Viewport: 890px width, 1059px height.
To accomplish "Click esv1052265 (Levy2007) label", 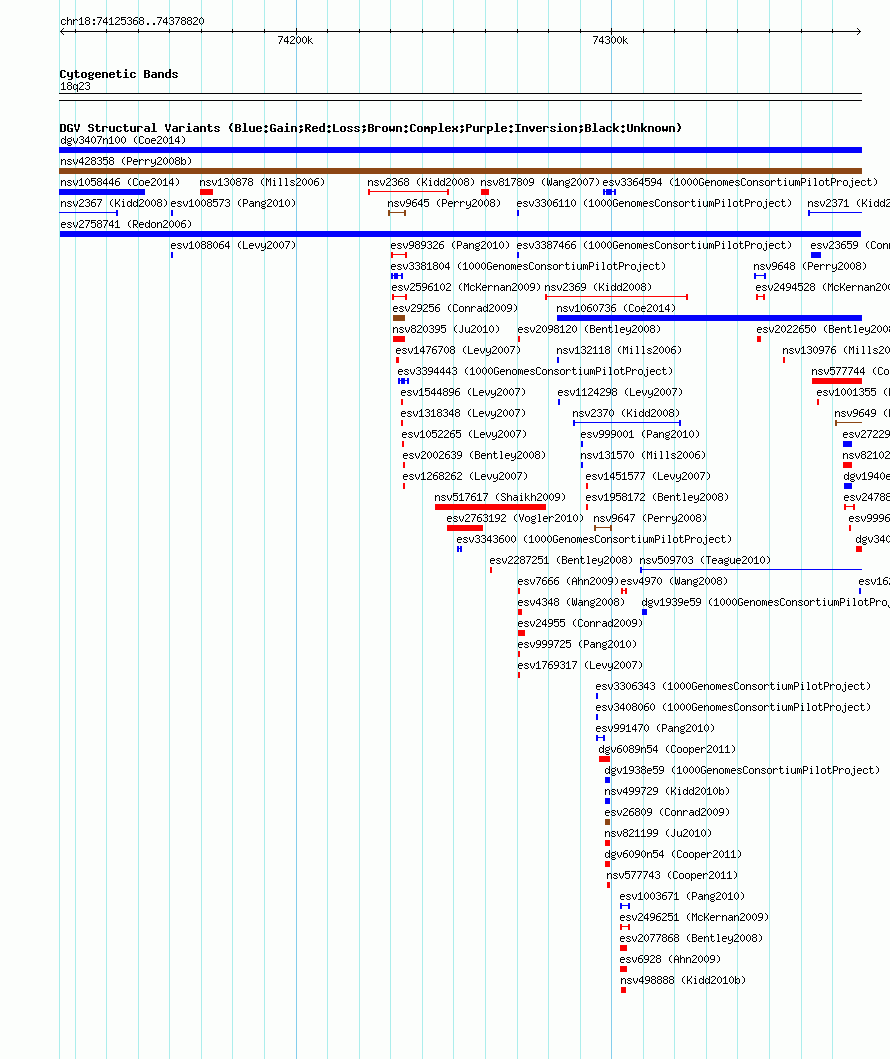I will [464, 434].
